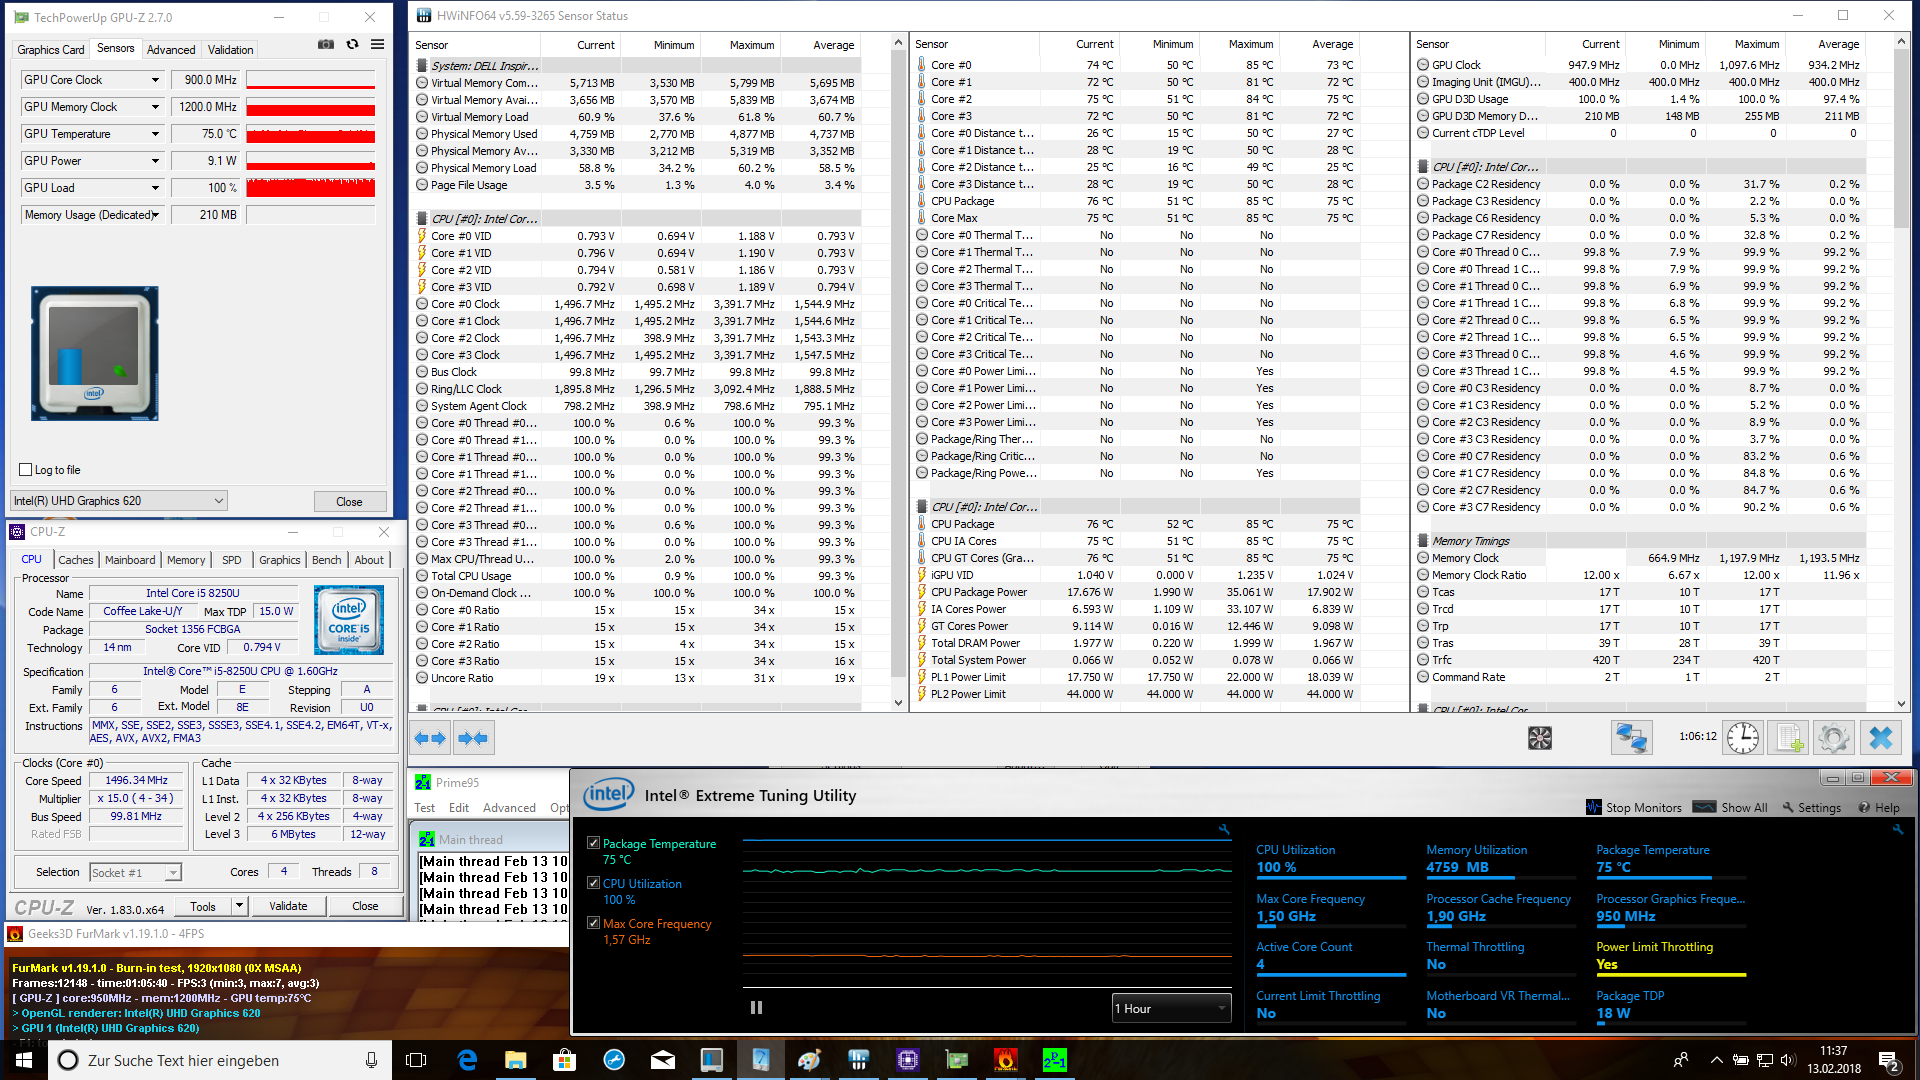Open the 1 Hour time range dropdown

[x=1172, y=1008]
